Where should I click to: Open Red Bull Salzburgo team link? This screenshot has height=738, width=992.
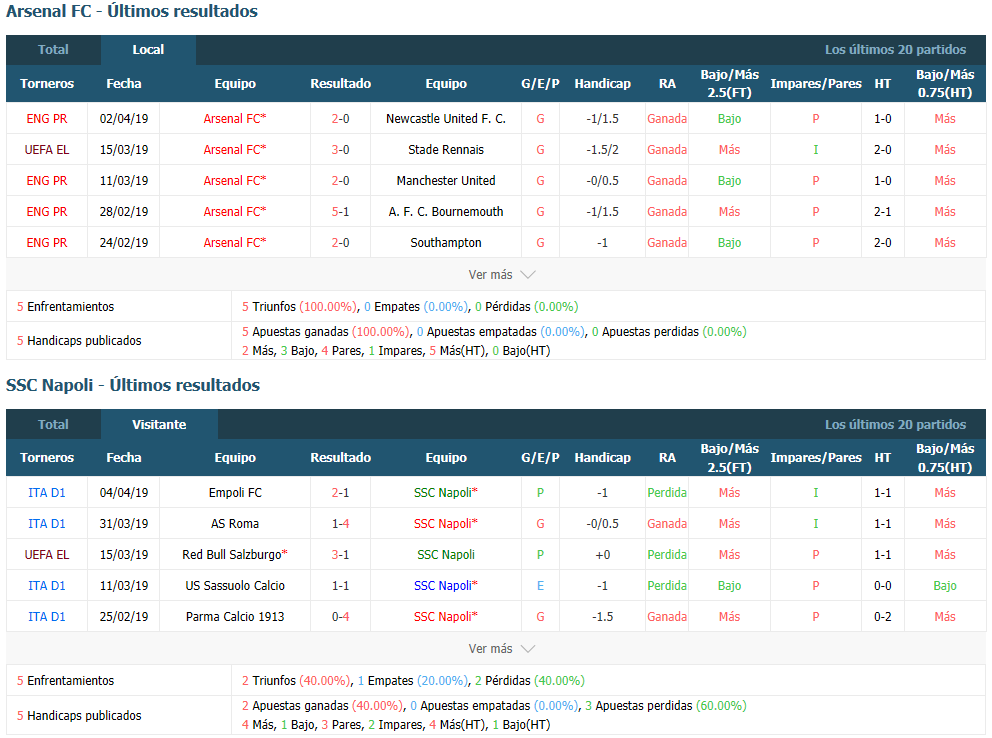coord(235,555)
